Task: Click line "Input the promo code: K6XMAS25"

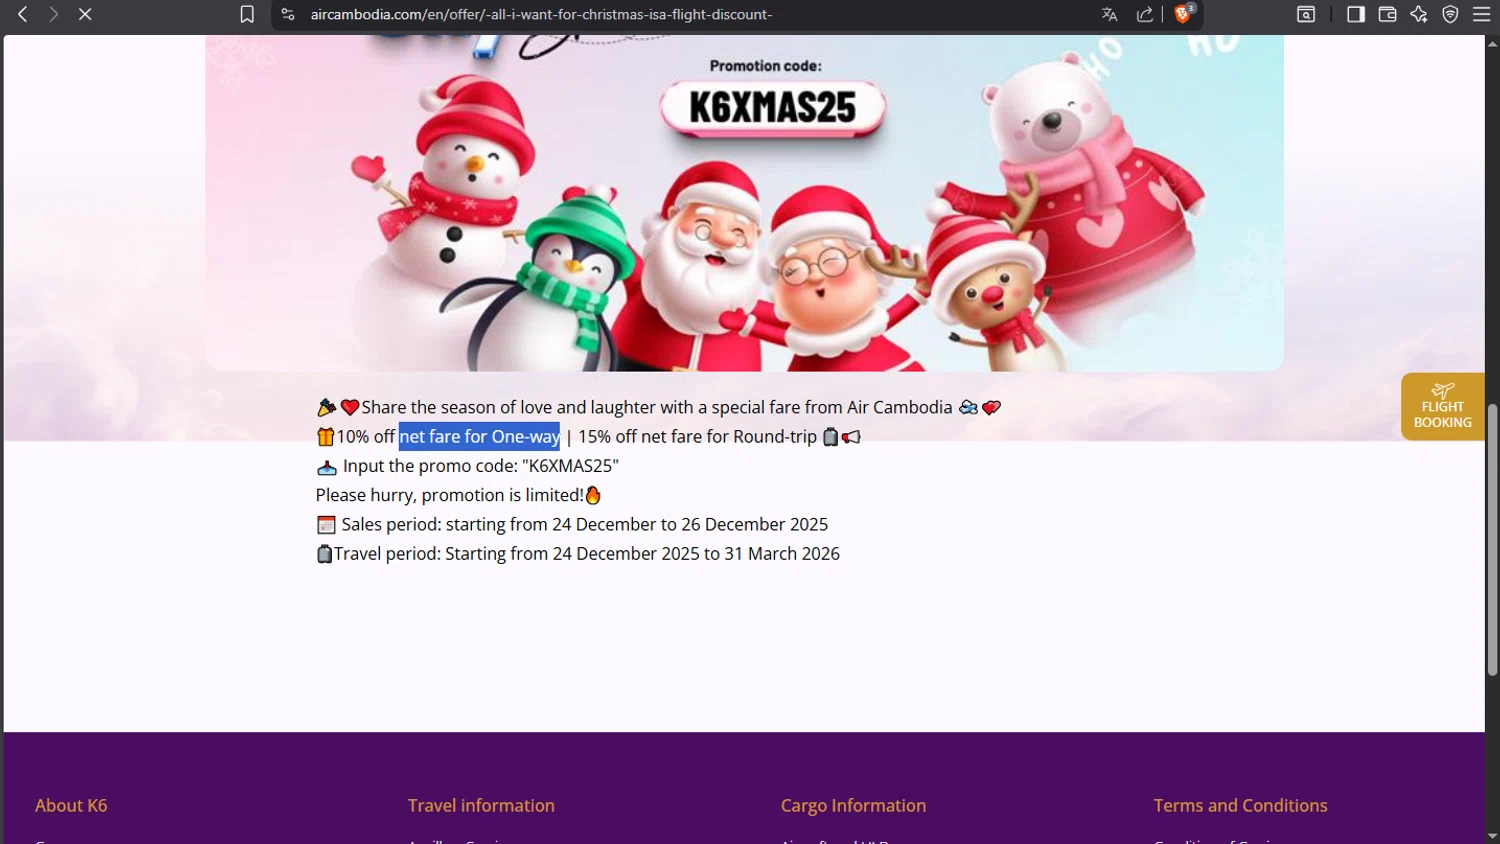Action: point(467,466)
